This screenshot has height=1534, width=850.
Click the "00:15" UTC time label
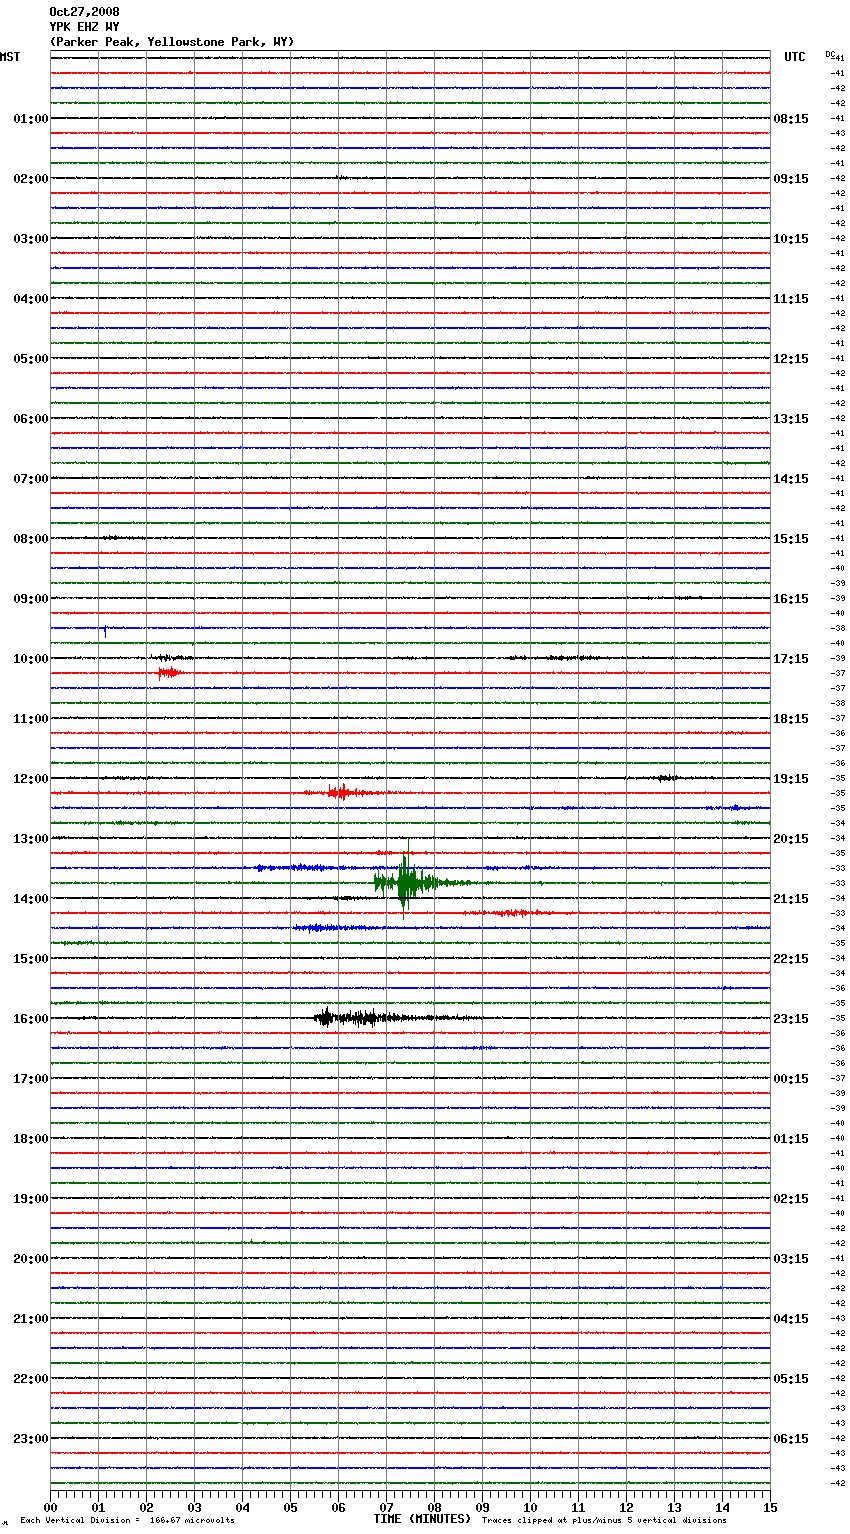pyautogui.click(x=791, y=1079)
